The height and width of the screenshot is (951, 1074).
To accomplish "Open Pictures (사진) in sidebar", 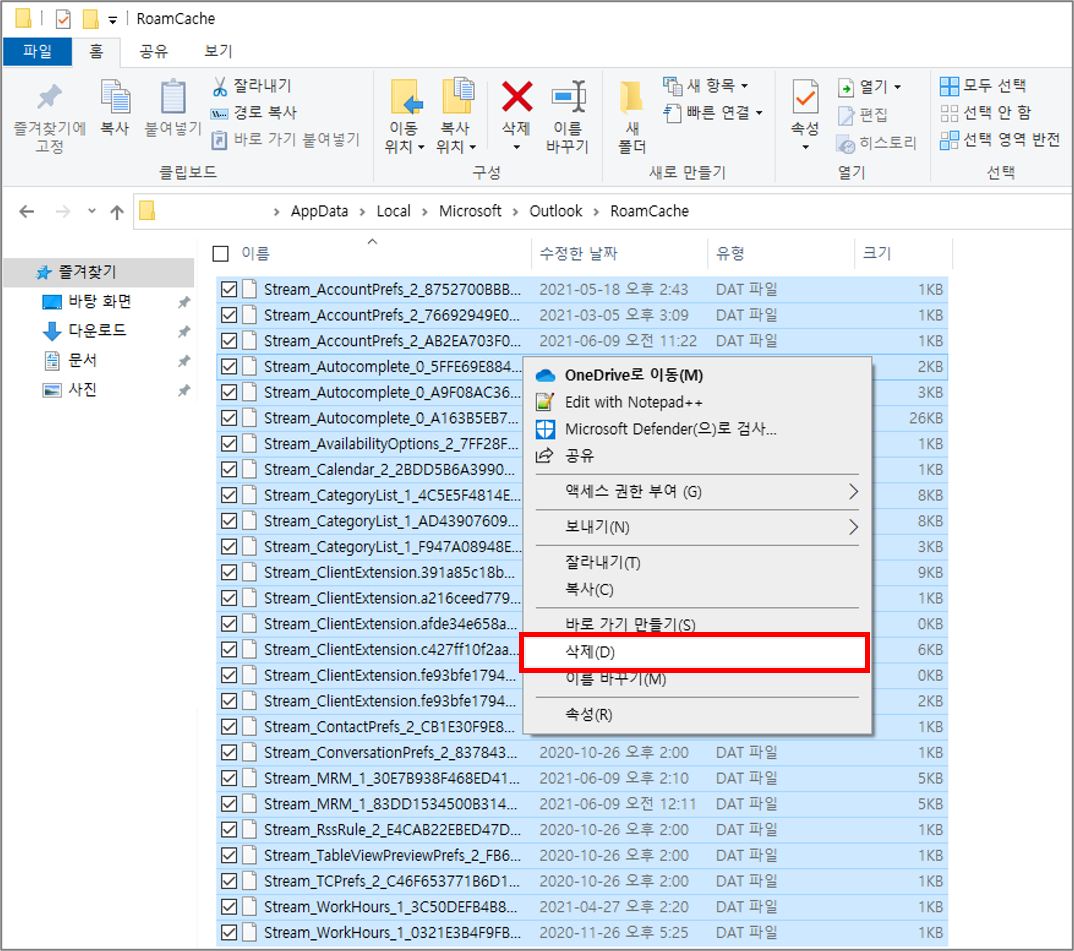I will point(82,389).
